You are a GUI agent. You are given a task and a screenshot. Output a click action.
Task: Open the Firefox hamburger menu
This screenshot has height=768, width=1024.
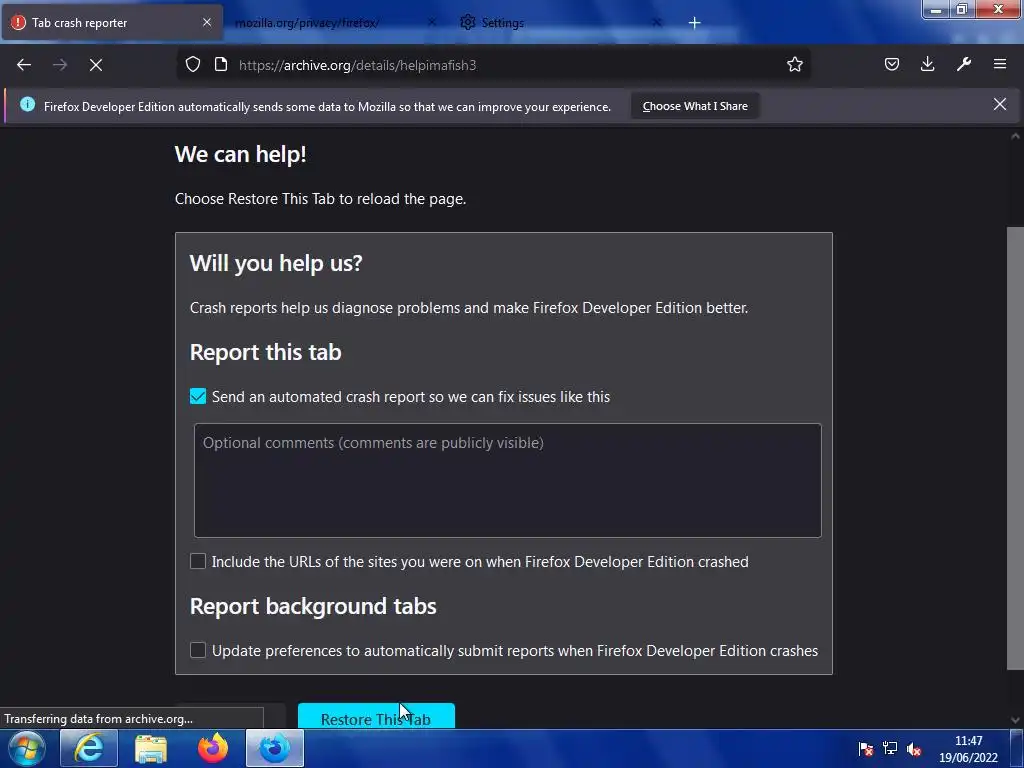(x=1000, y=64)
